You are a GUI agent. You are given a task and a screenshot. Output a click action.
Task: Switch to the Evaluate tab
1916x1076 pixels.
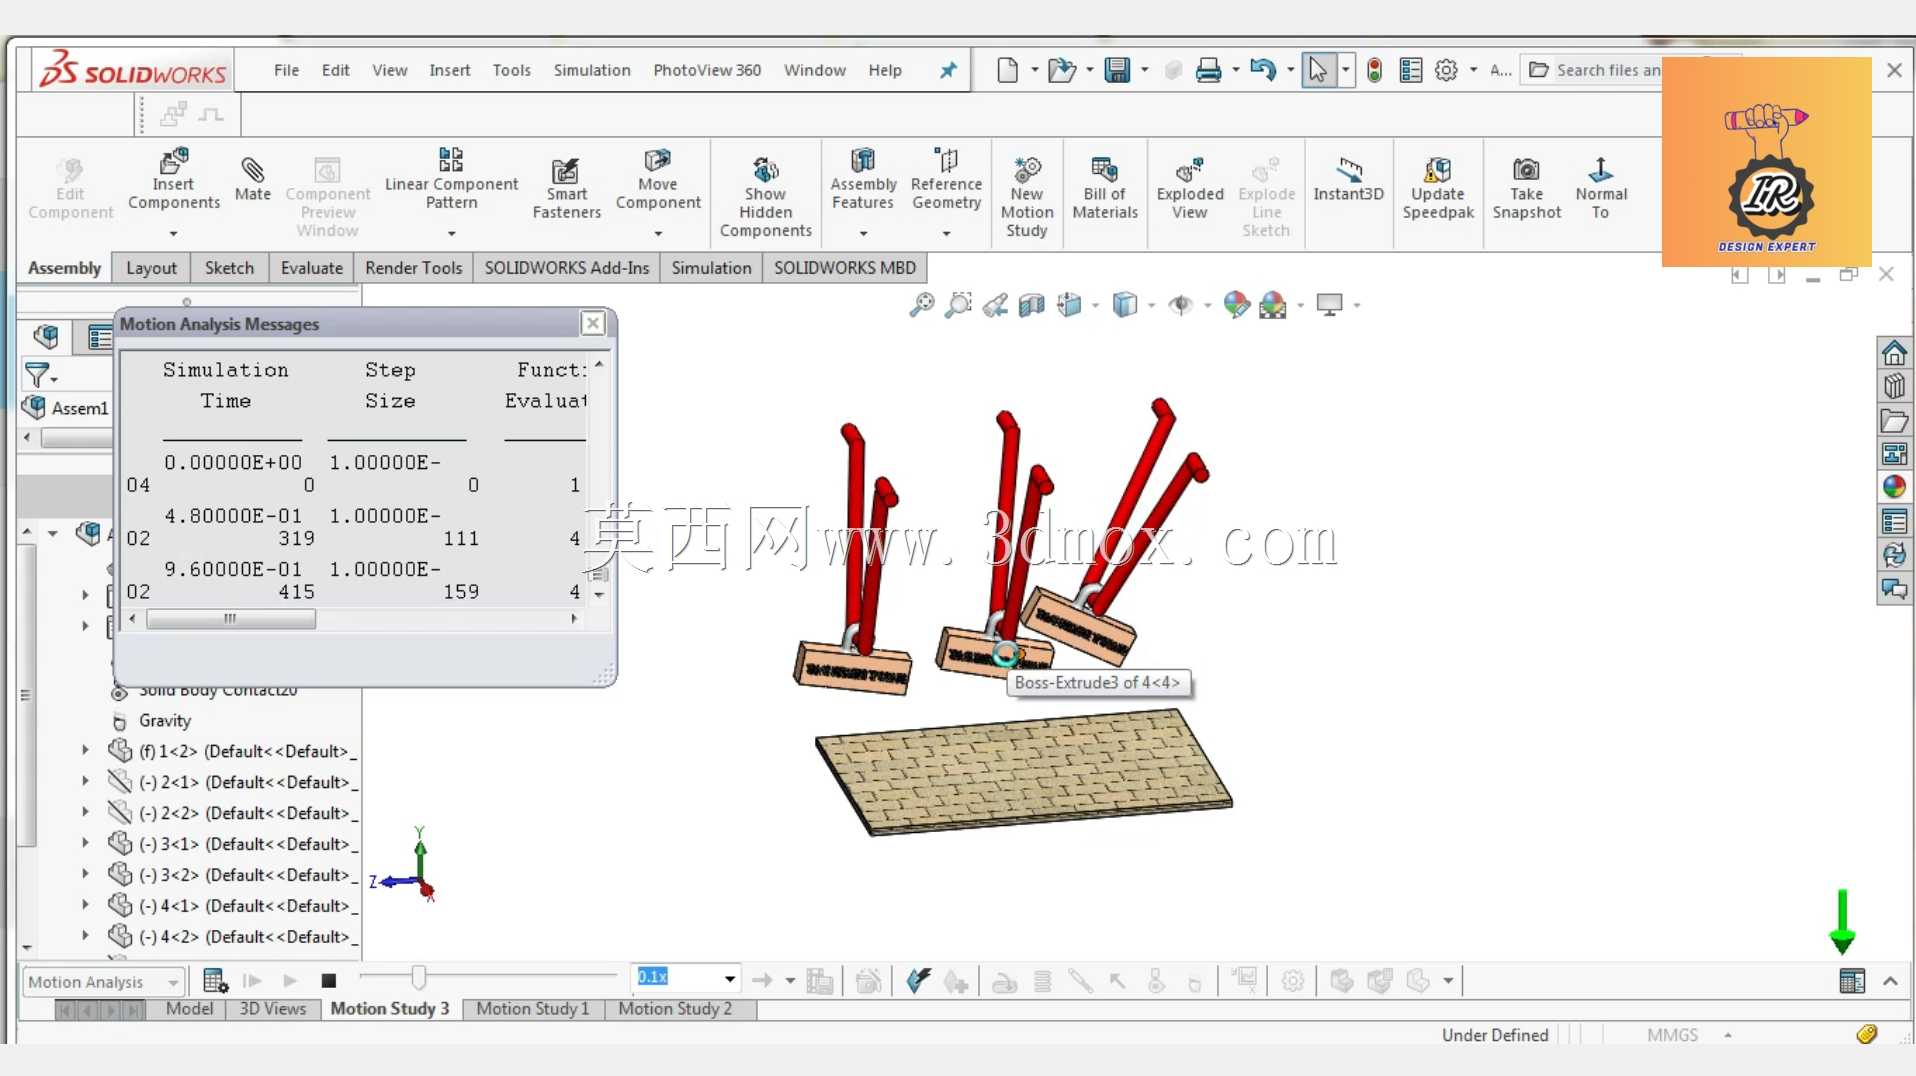[311, 268]
